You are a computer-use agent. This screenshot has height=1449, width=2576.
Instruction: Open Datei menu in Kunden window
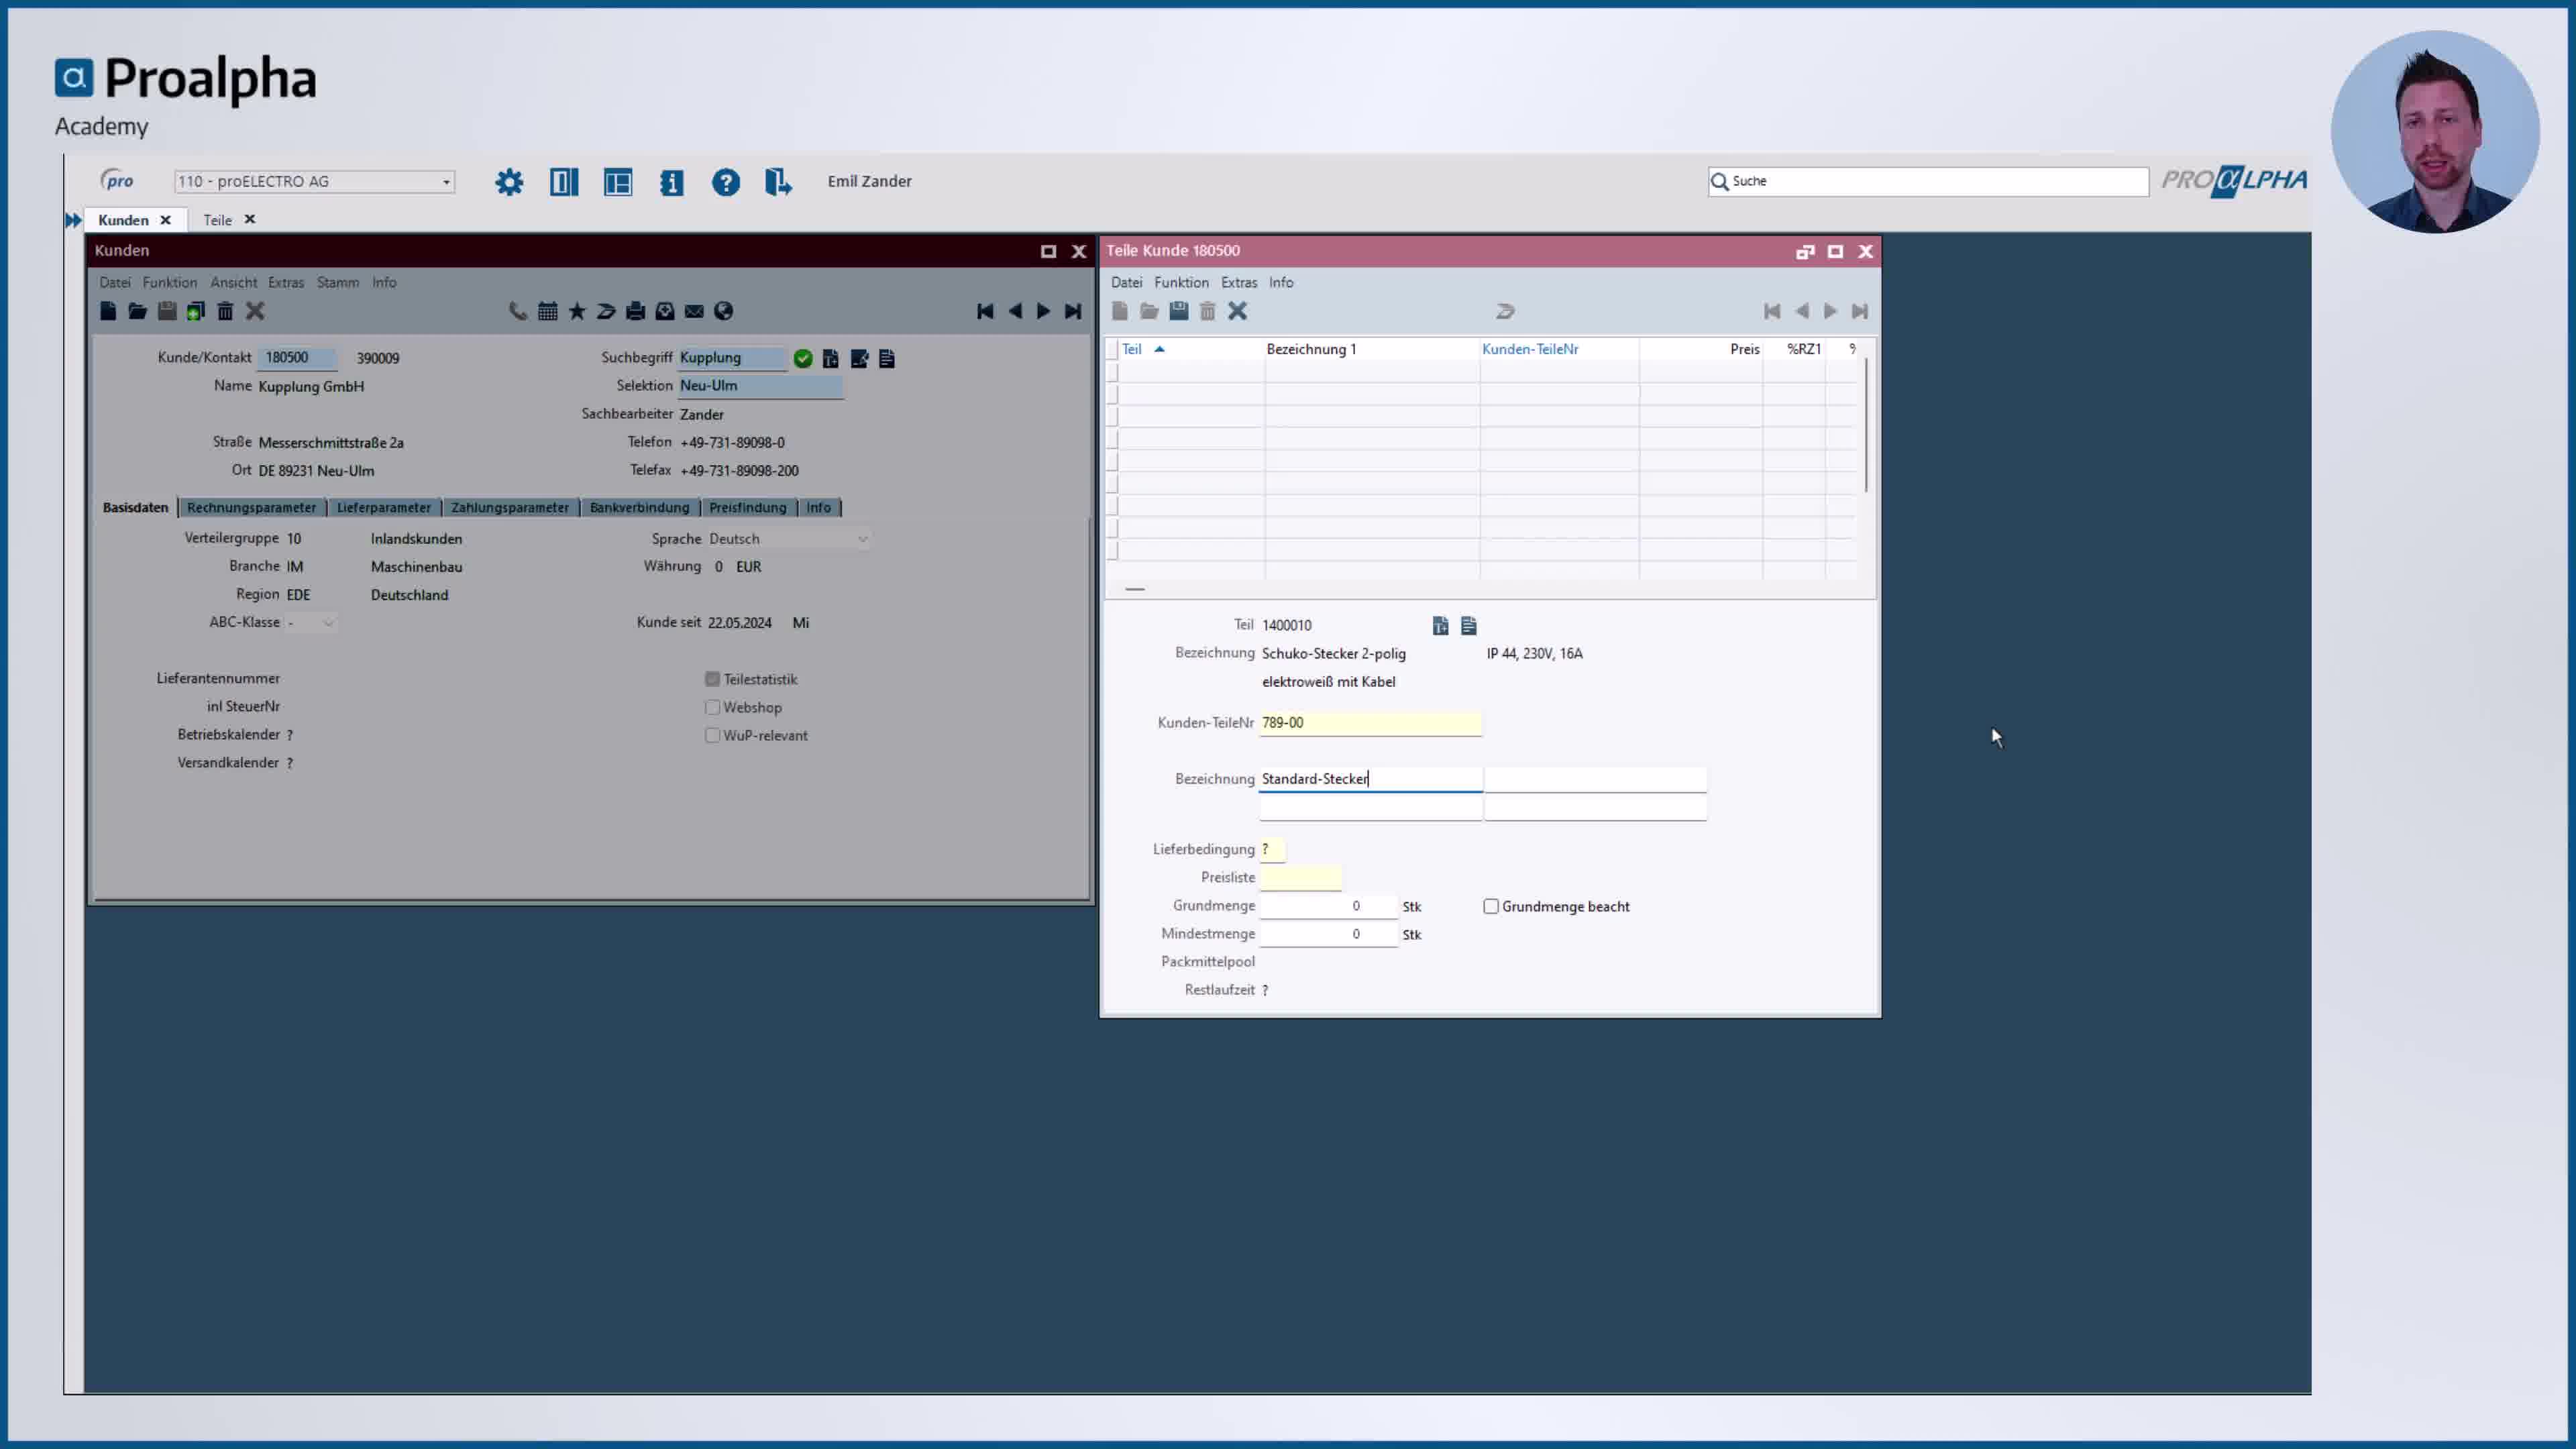click(115, 283)
